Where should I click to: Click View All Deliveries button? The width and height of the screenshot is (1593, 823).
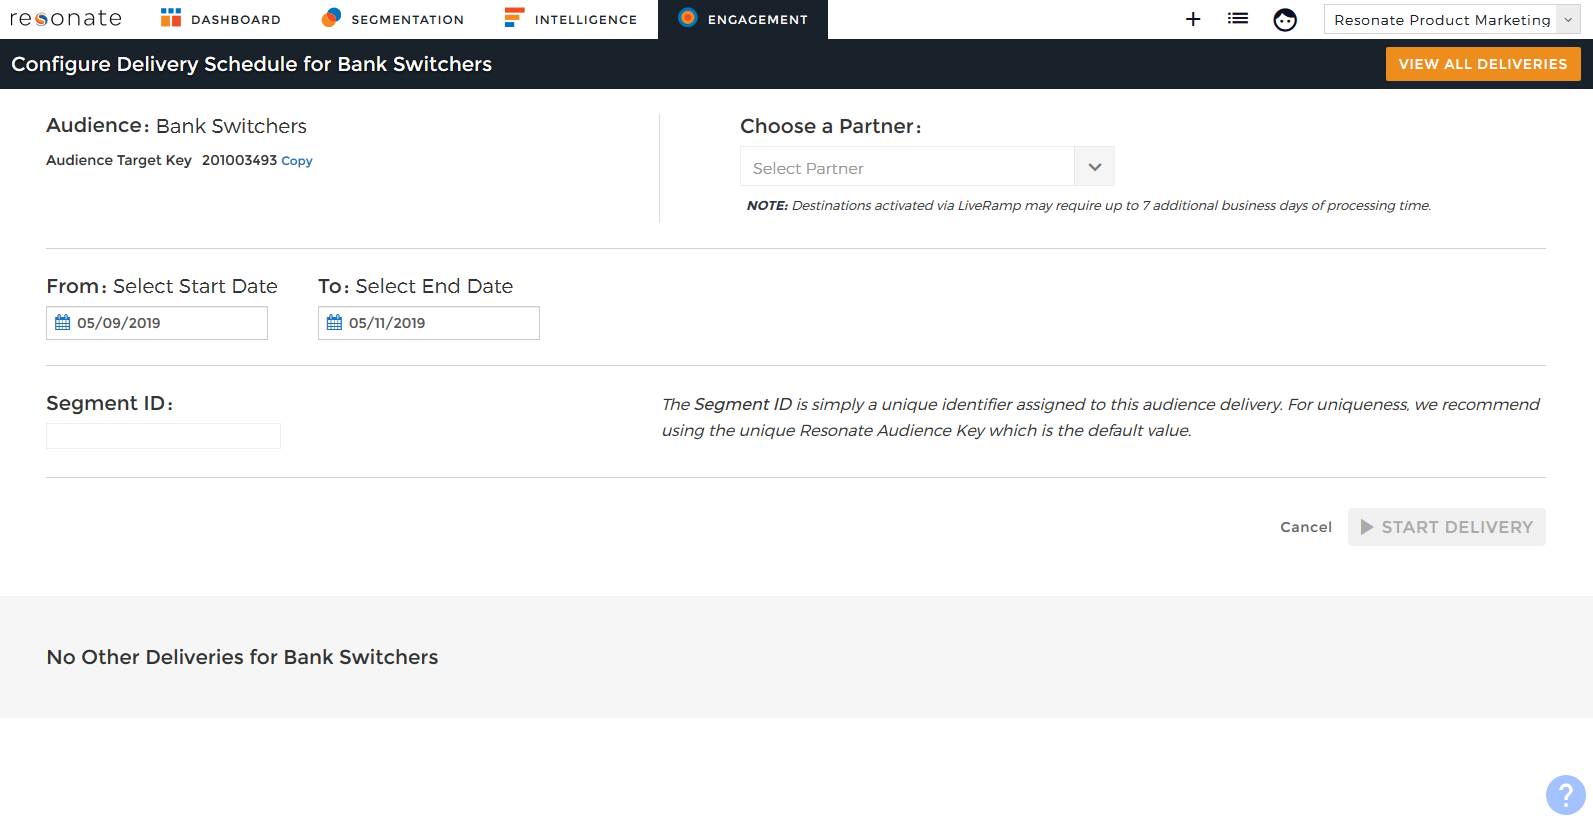(1483, 64)
